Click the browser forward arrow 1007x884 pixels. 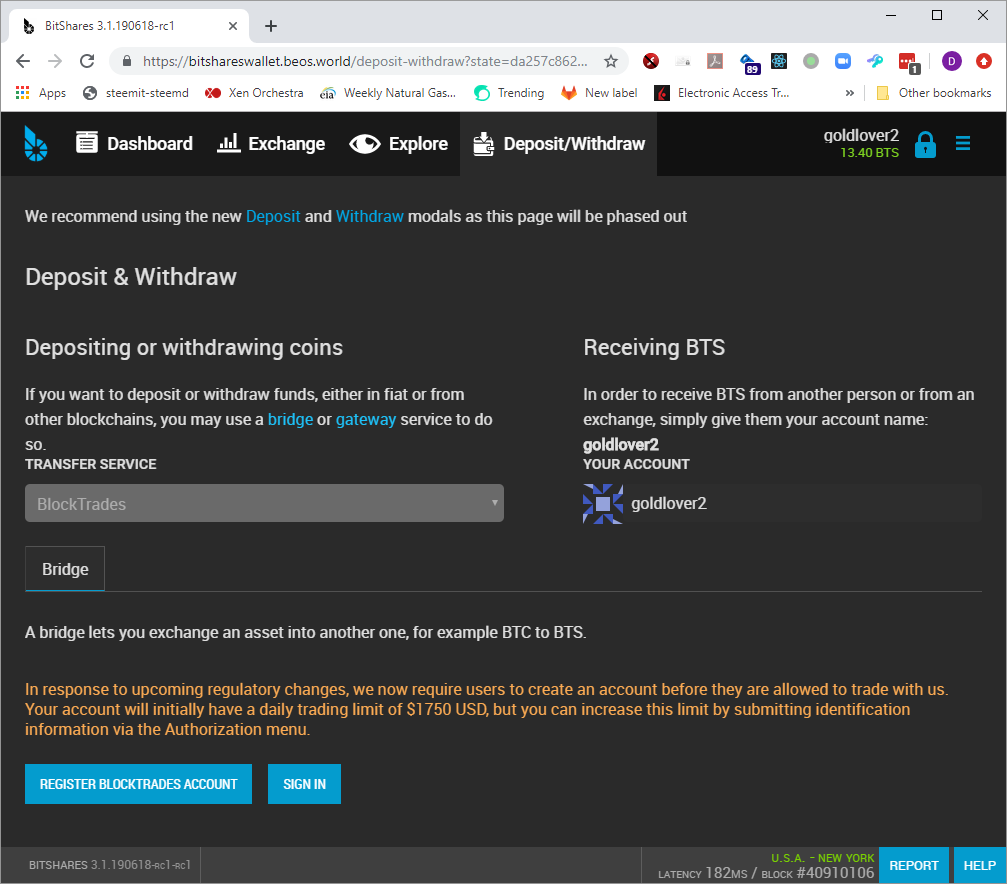[x=55, y=61]
